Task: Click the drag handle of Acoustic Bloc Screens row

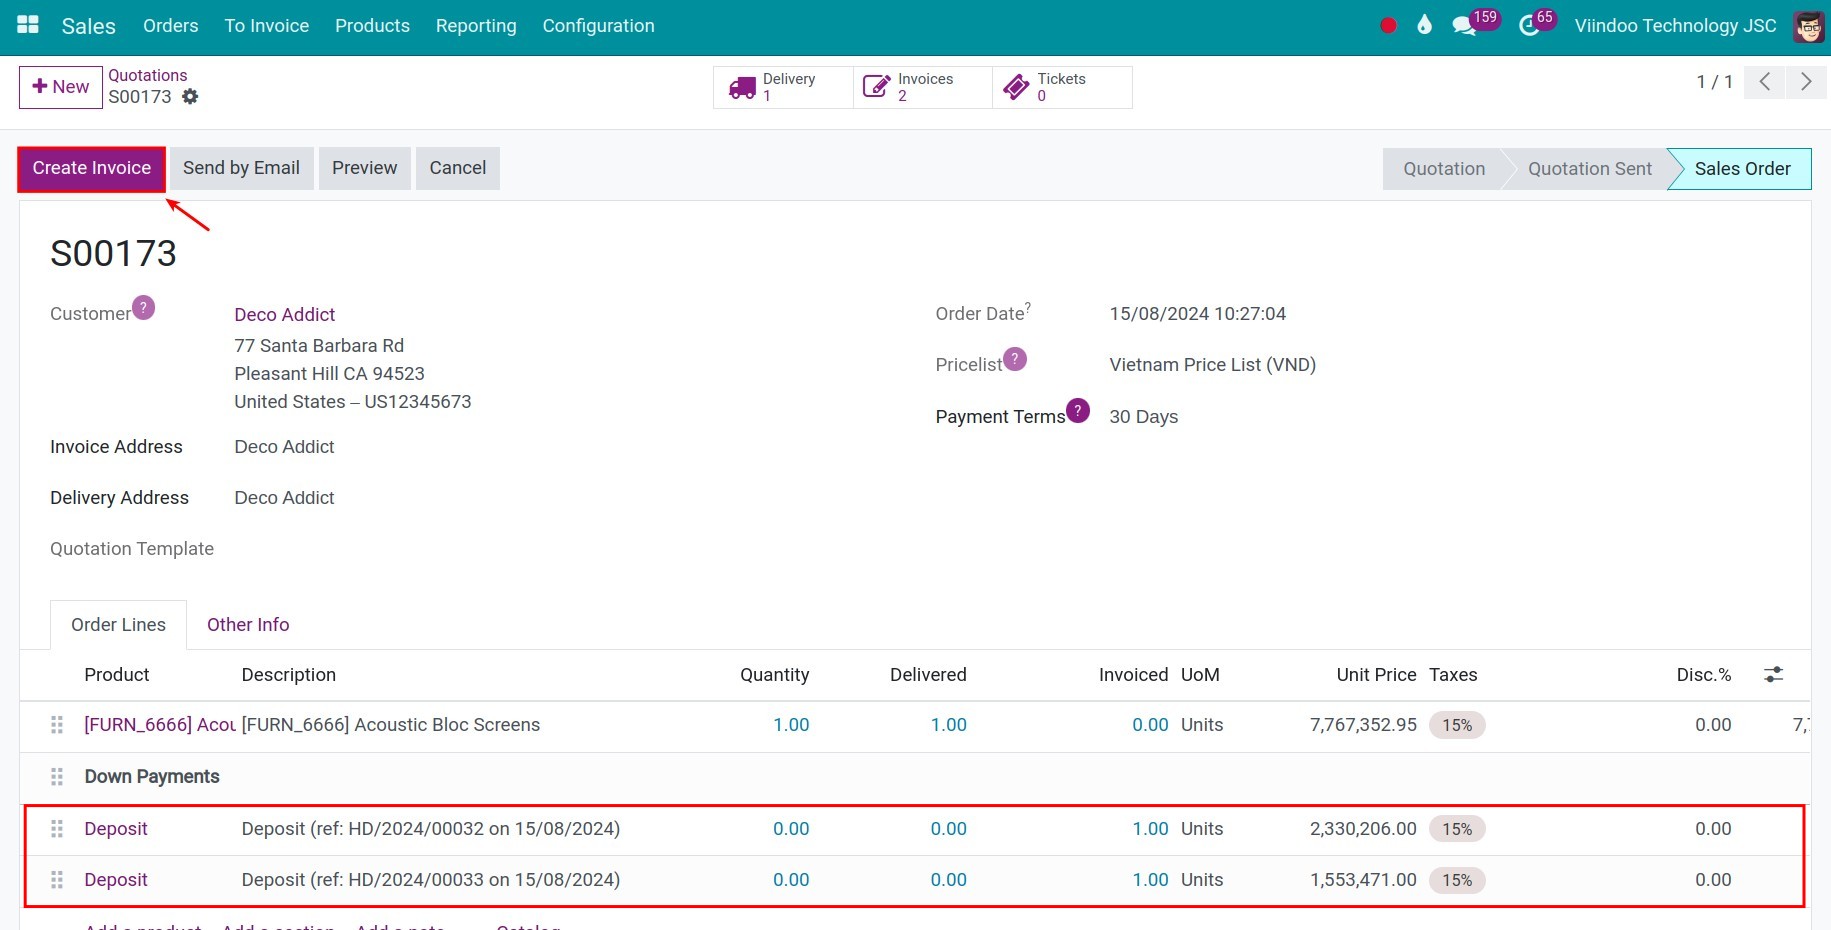Action: pyautogui.click(x=57, y=725)
